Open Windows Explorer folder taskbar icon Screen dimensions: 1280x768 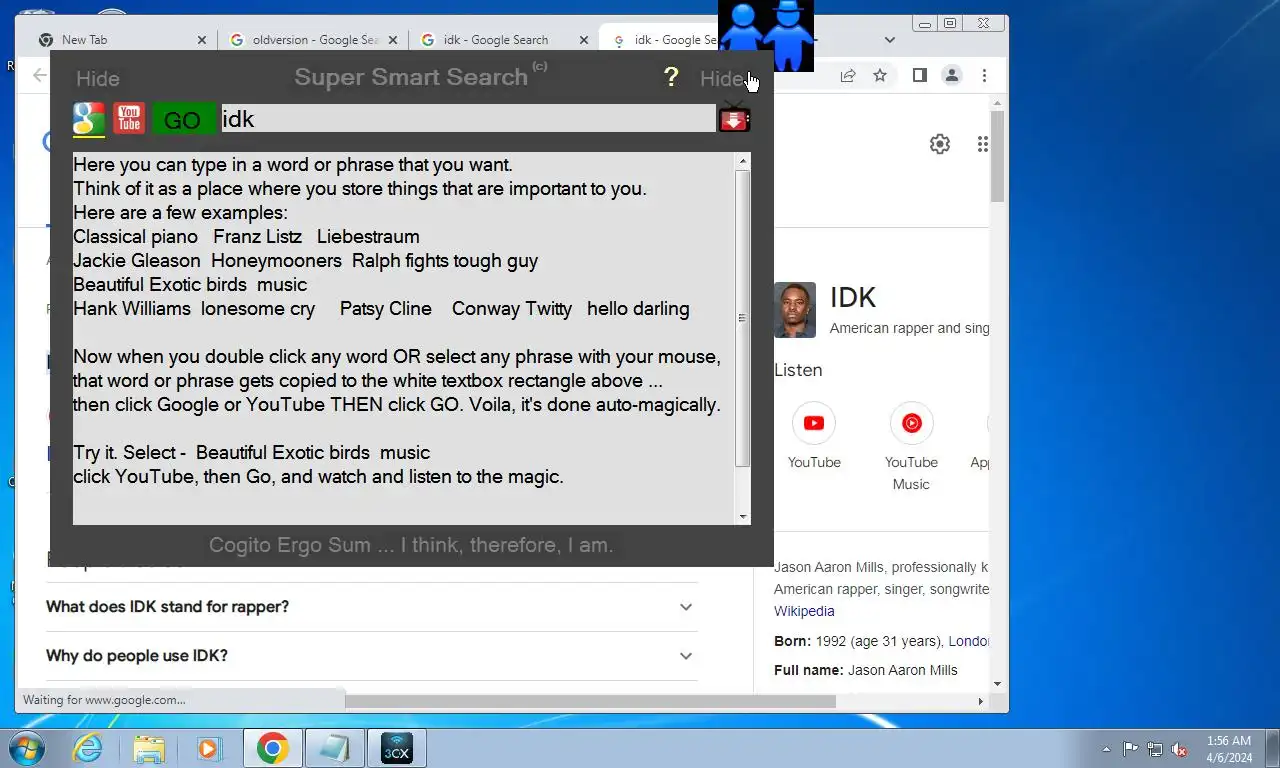149,748
